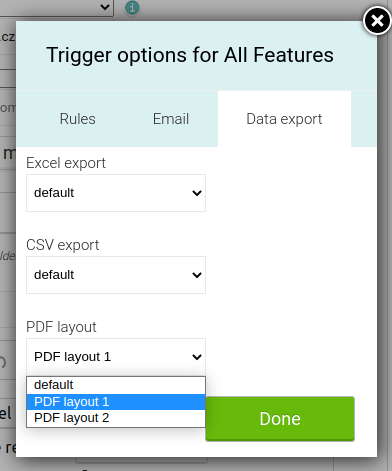Pick the highlighted PDF layout 1 option

[116, 402]
